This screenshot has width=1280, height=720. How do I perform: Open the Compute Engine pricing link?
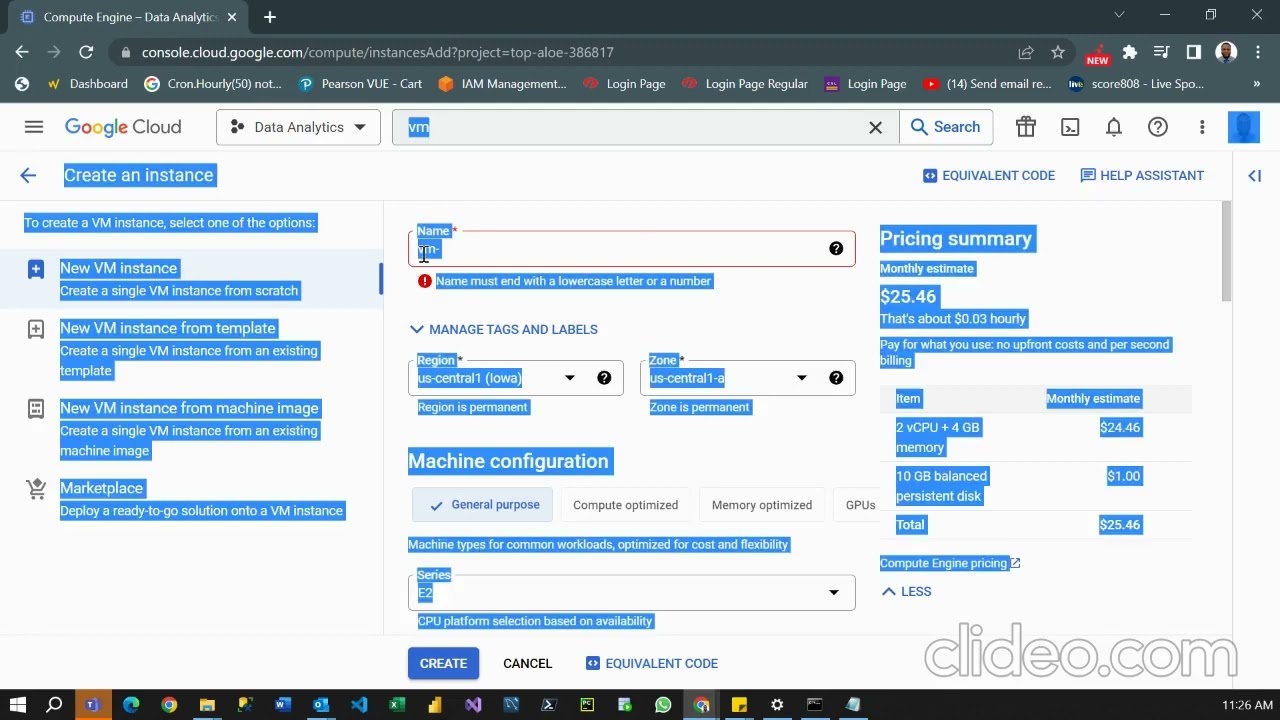(950, 563)
